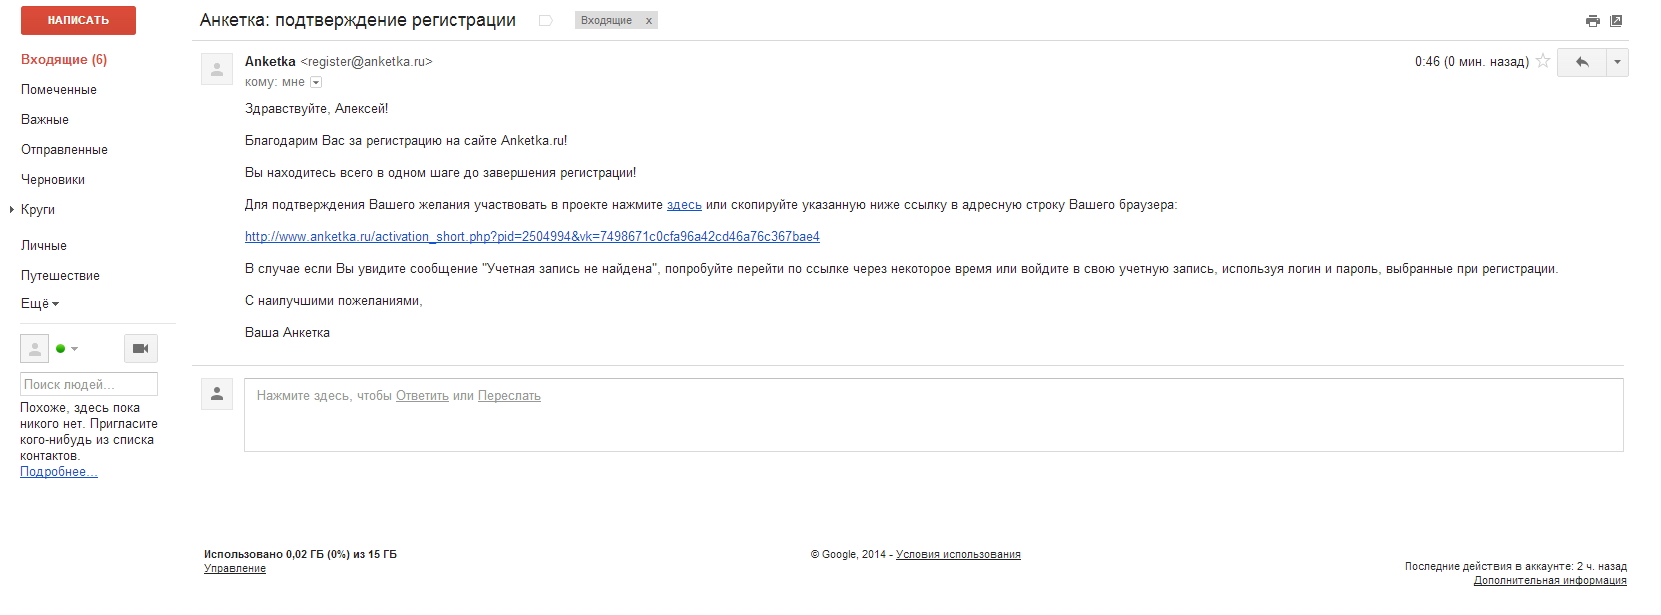The height and width of the screenshot is (615, 1661).
Task: Click the НАПИСАТЬ compose button
Action: click(x=78, y=20)
